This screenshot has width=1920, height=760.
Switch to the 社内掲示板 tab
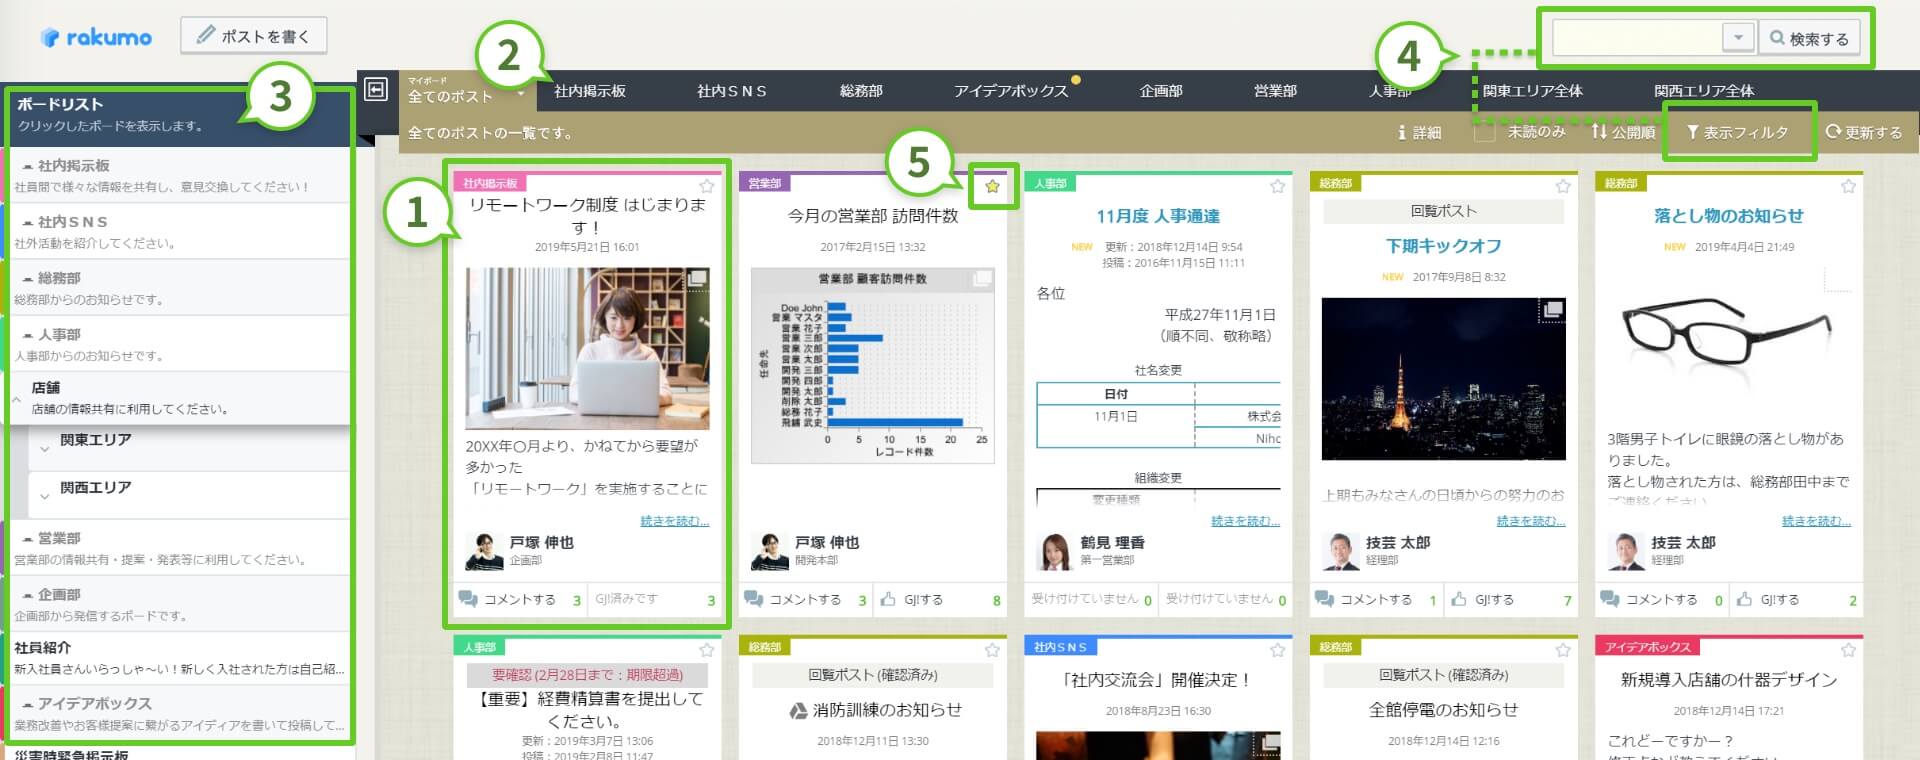coord(590,91)
